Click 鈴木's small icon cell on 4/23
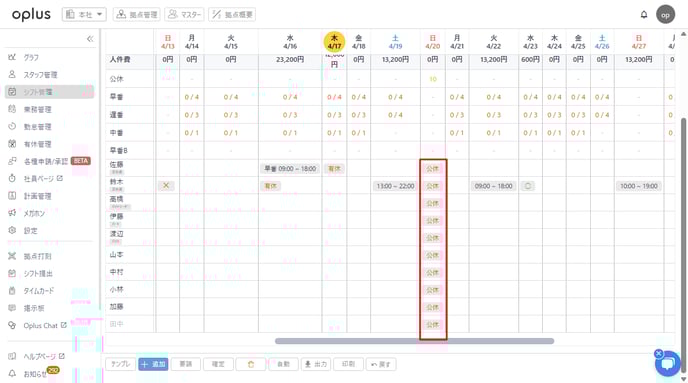 (x=528, y=186)
